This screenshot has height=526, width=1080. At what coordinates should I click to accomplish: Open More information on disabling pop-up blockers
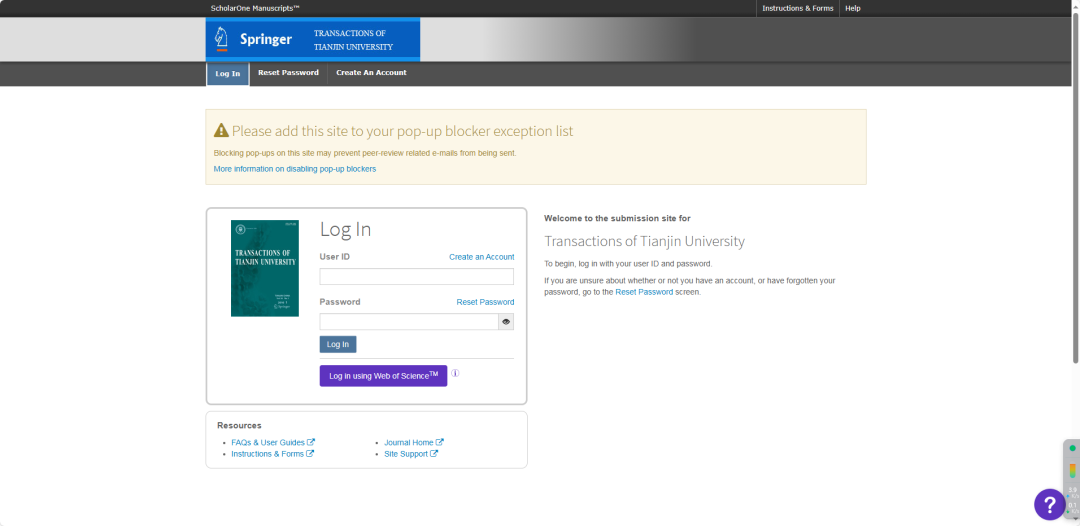click(x=295, y=169)
